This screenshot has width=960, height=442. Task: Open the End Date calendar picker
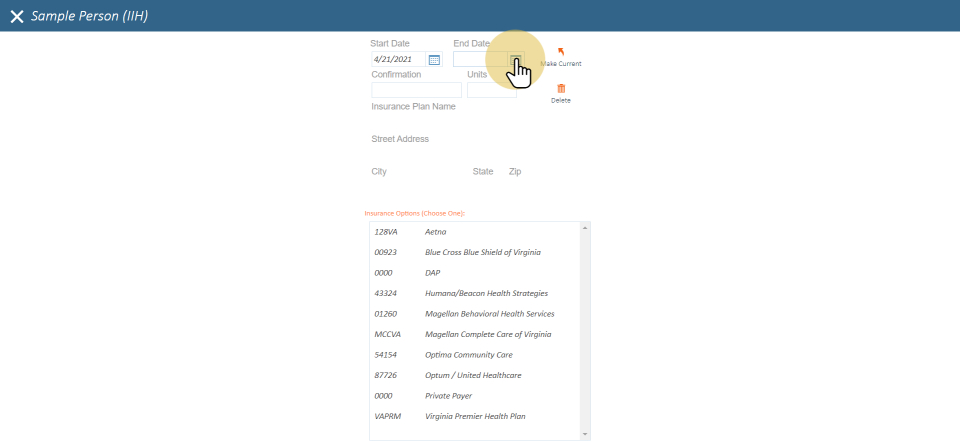(515, 60)
